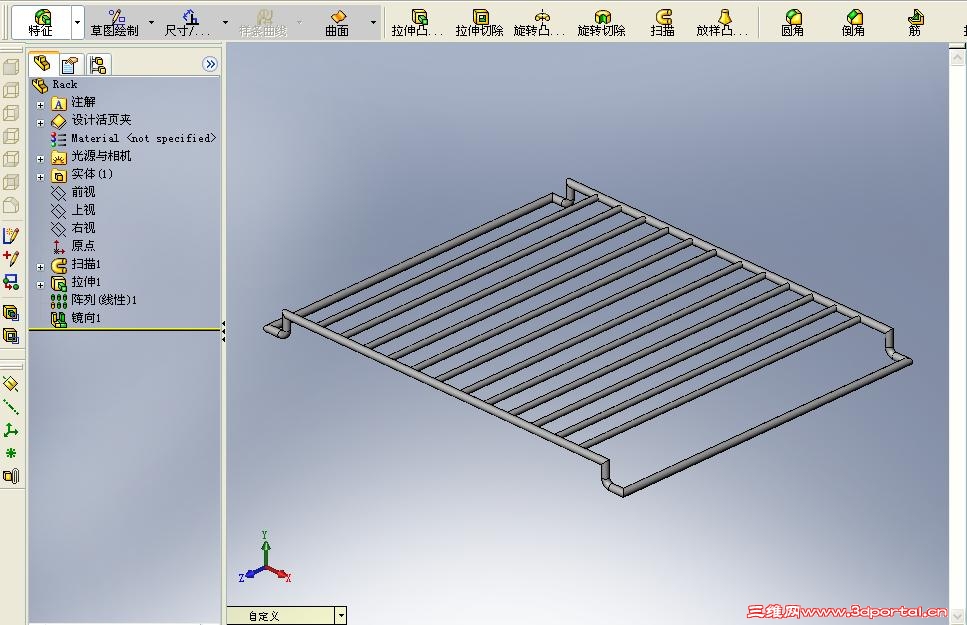Screen dimensions: 967x625
Task: Open dropdown arrow next to 特征
Action: [78, 23]
